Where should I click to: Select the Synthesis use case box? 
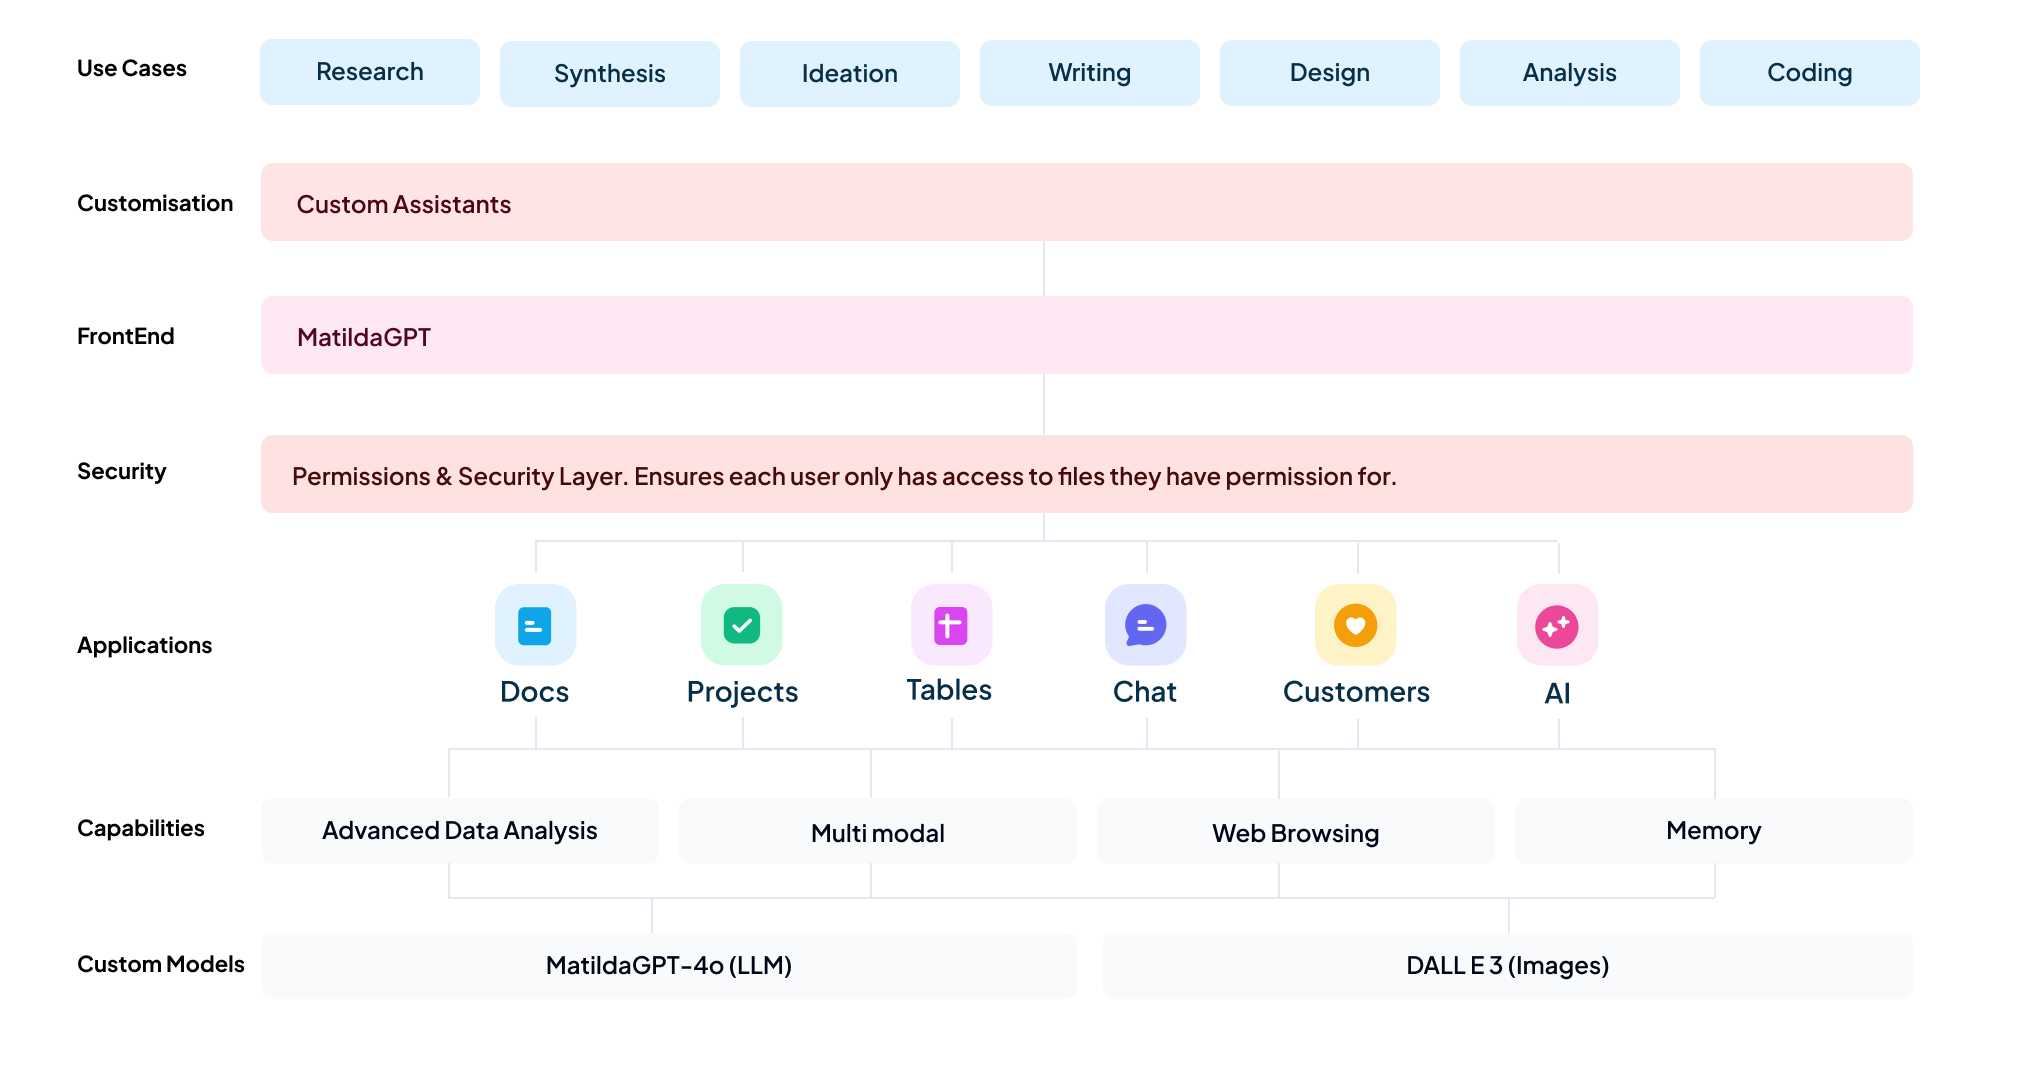[x=610, y=74]
